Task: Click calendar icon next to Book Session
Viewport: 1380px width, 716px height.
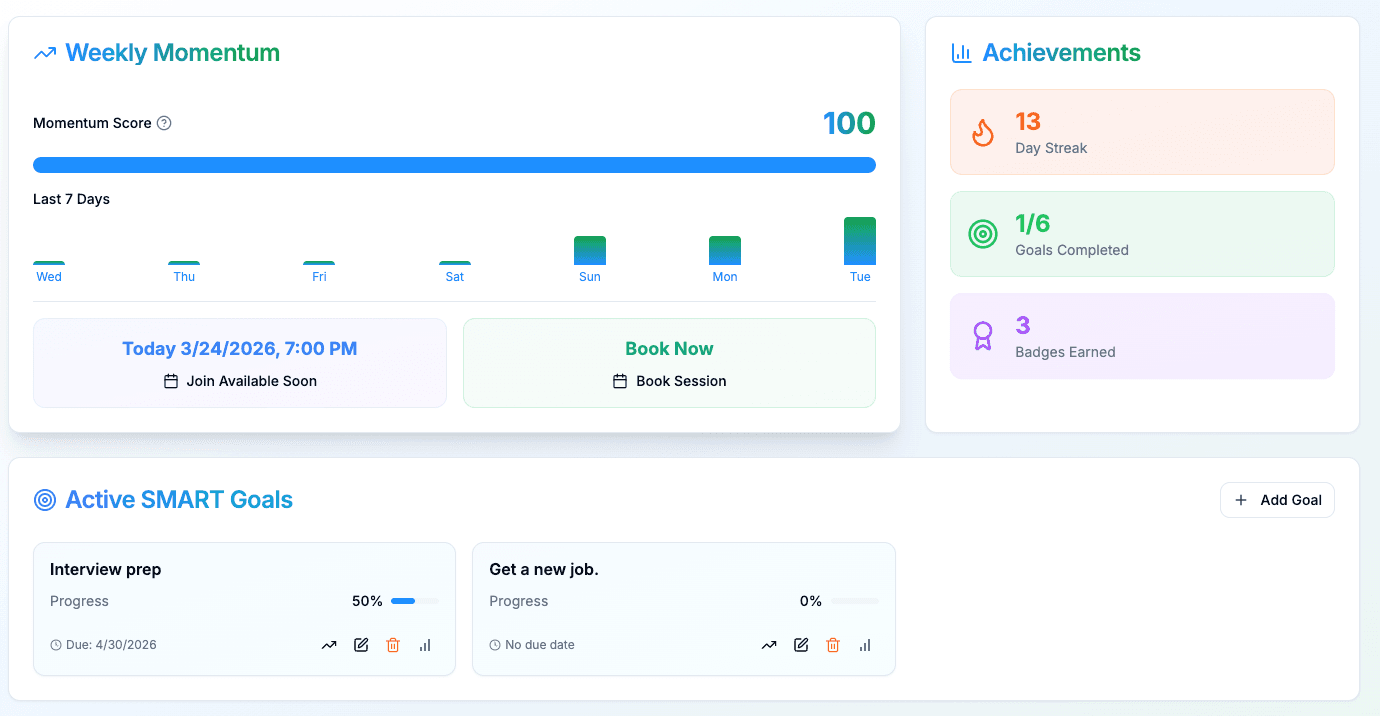Action: [620, 381]
